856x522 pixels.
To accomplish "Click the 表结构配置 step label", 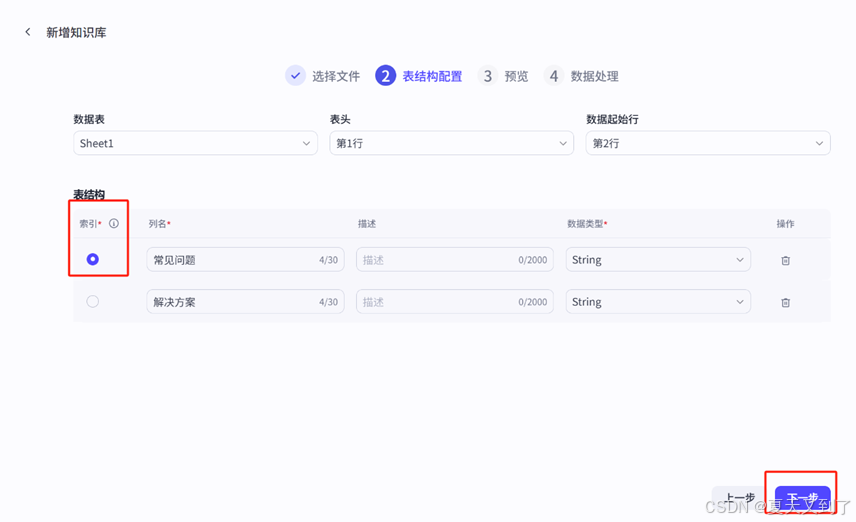I will [x=432, y=76].
